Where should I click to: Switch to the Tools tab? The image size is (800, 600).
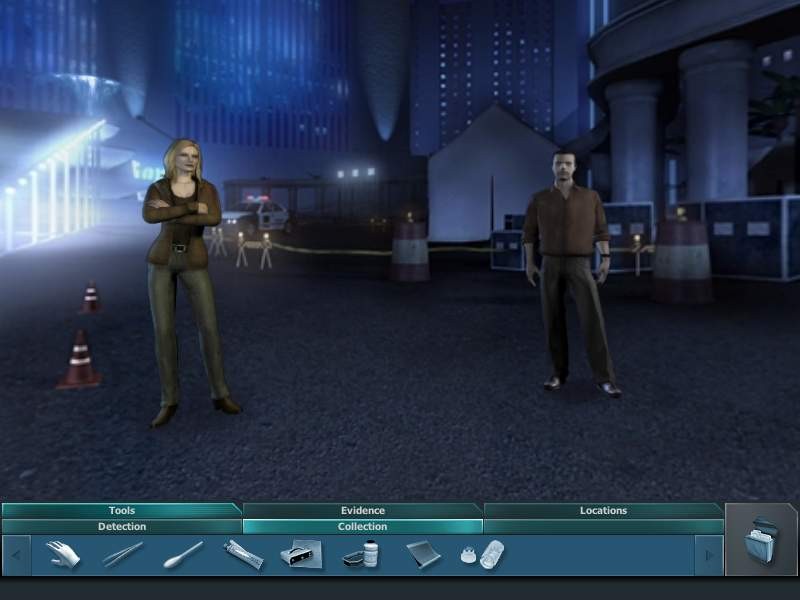click(x=121, y=510)
